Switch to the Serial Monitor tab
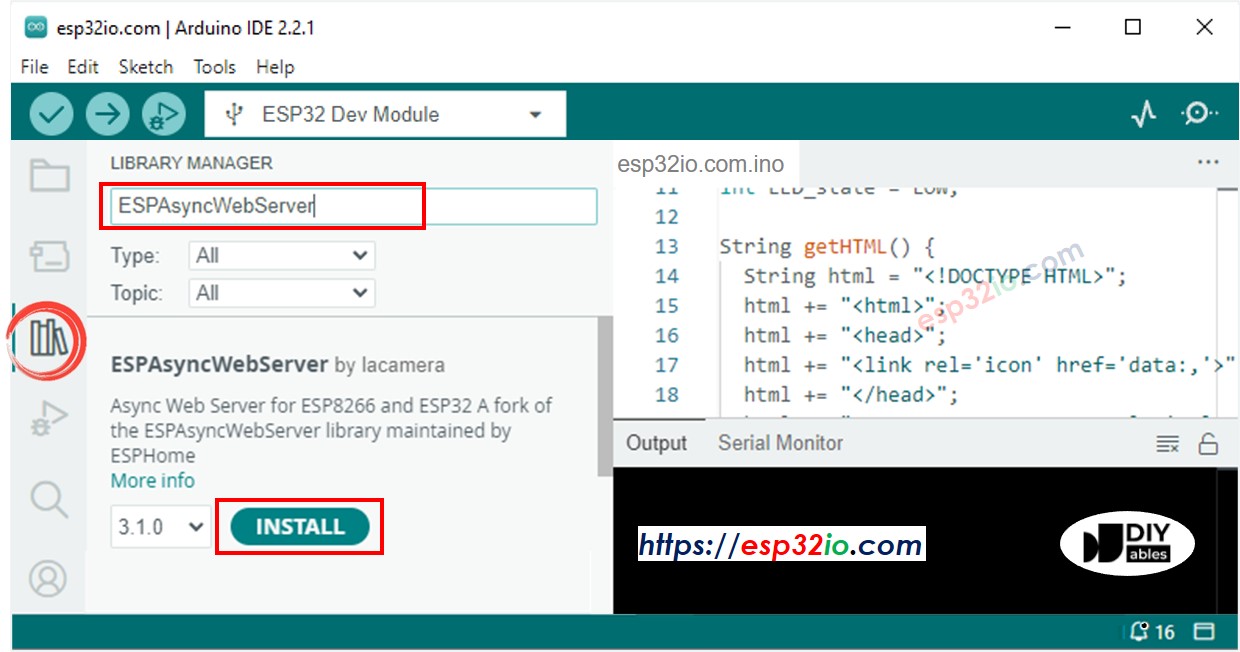Image resolution: width=1240 pixels, height=652 pixels. click(780, 443)
